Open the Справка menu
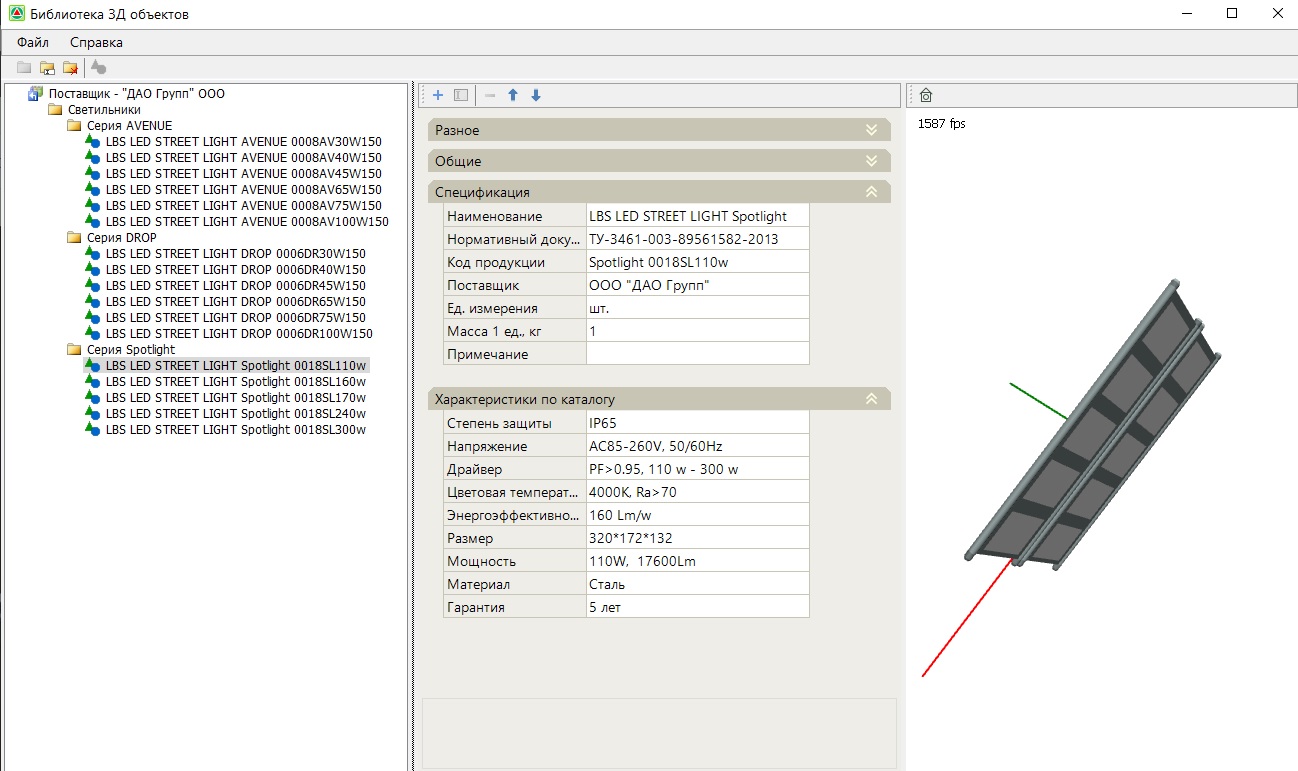Viewport: 1298px width, 771px height. [96, 42]
